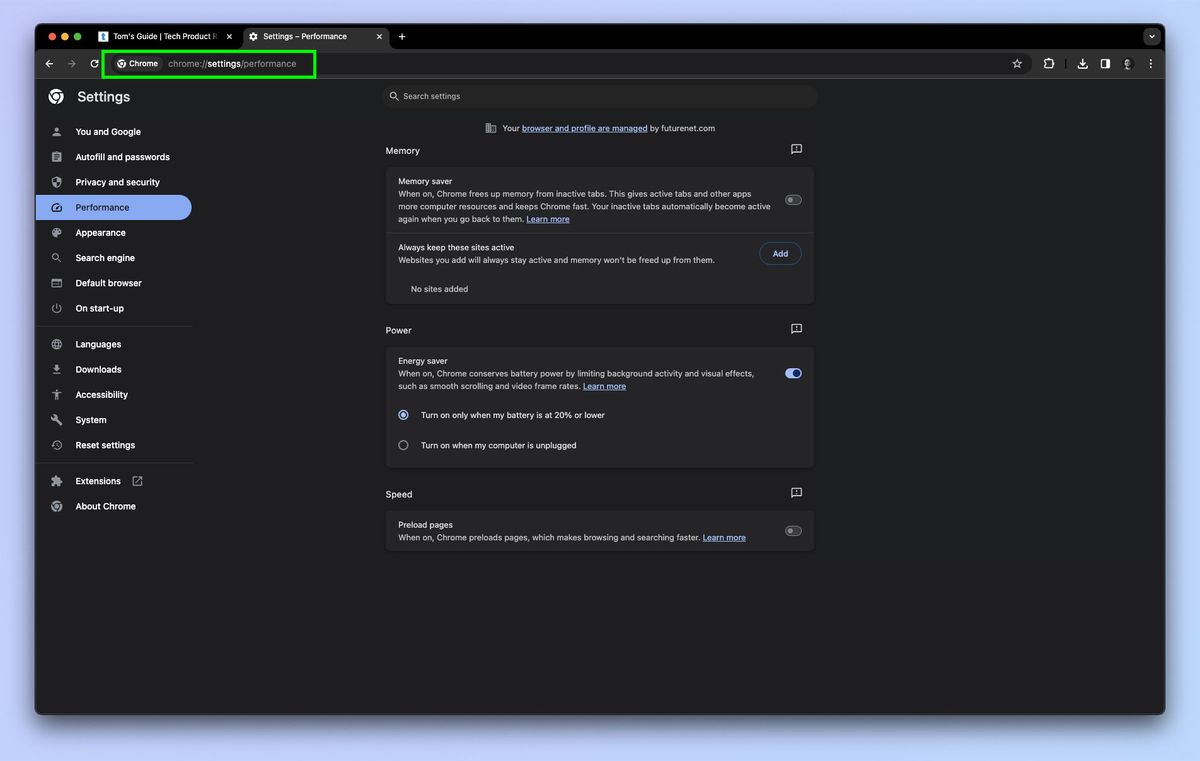Click the 'browser and profile are managed' link

click(584, 128)
